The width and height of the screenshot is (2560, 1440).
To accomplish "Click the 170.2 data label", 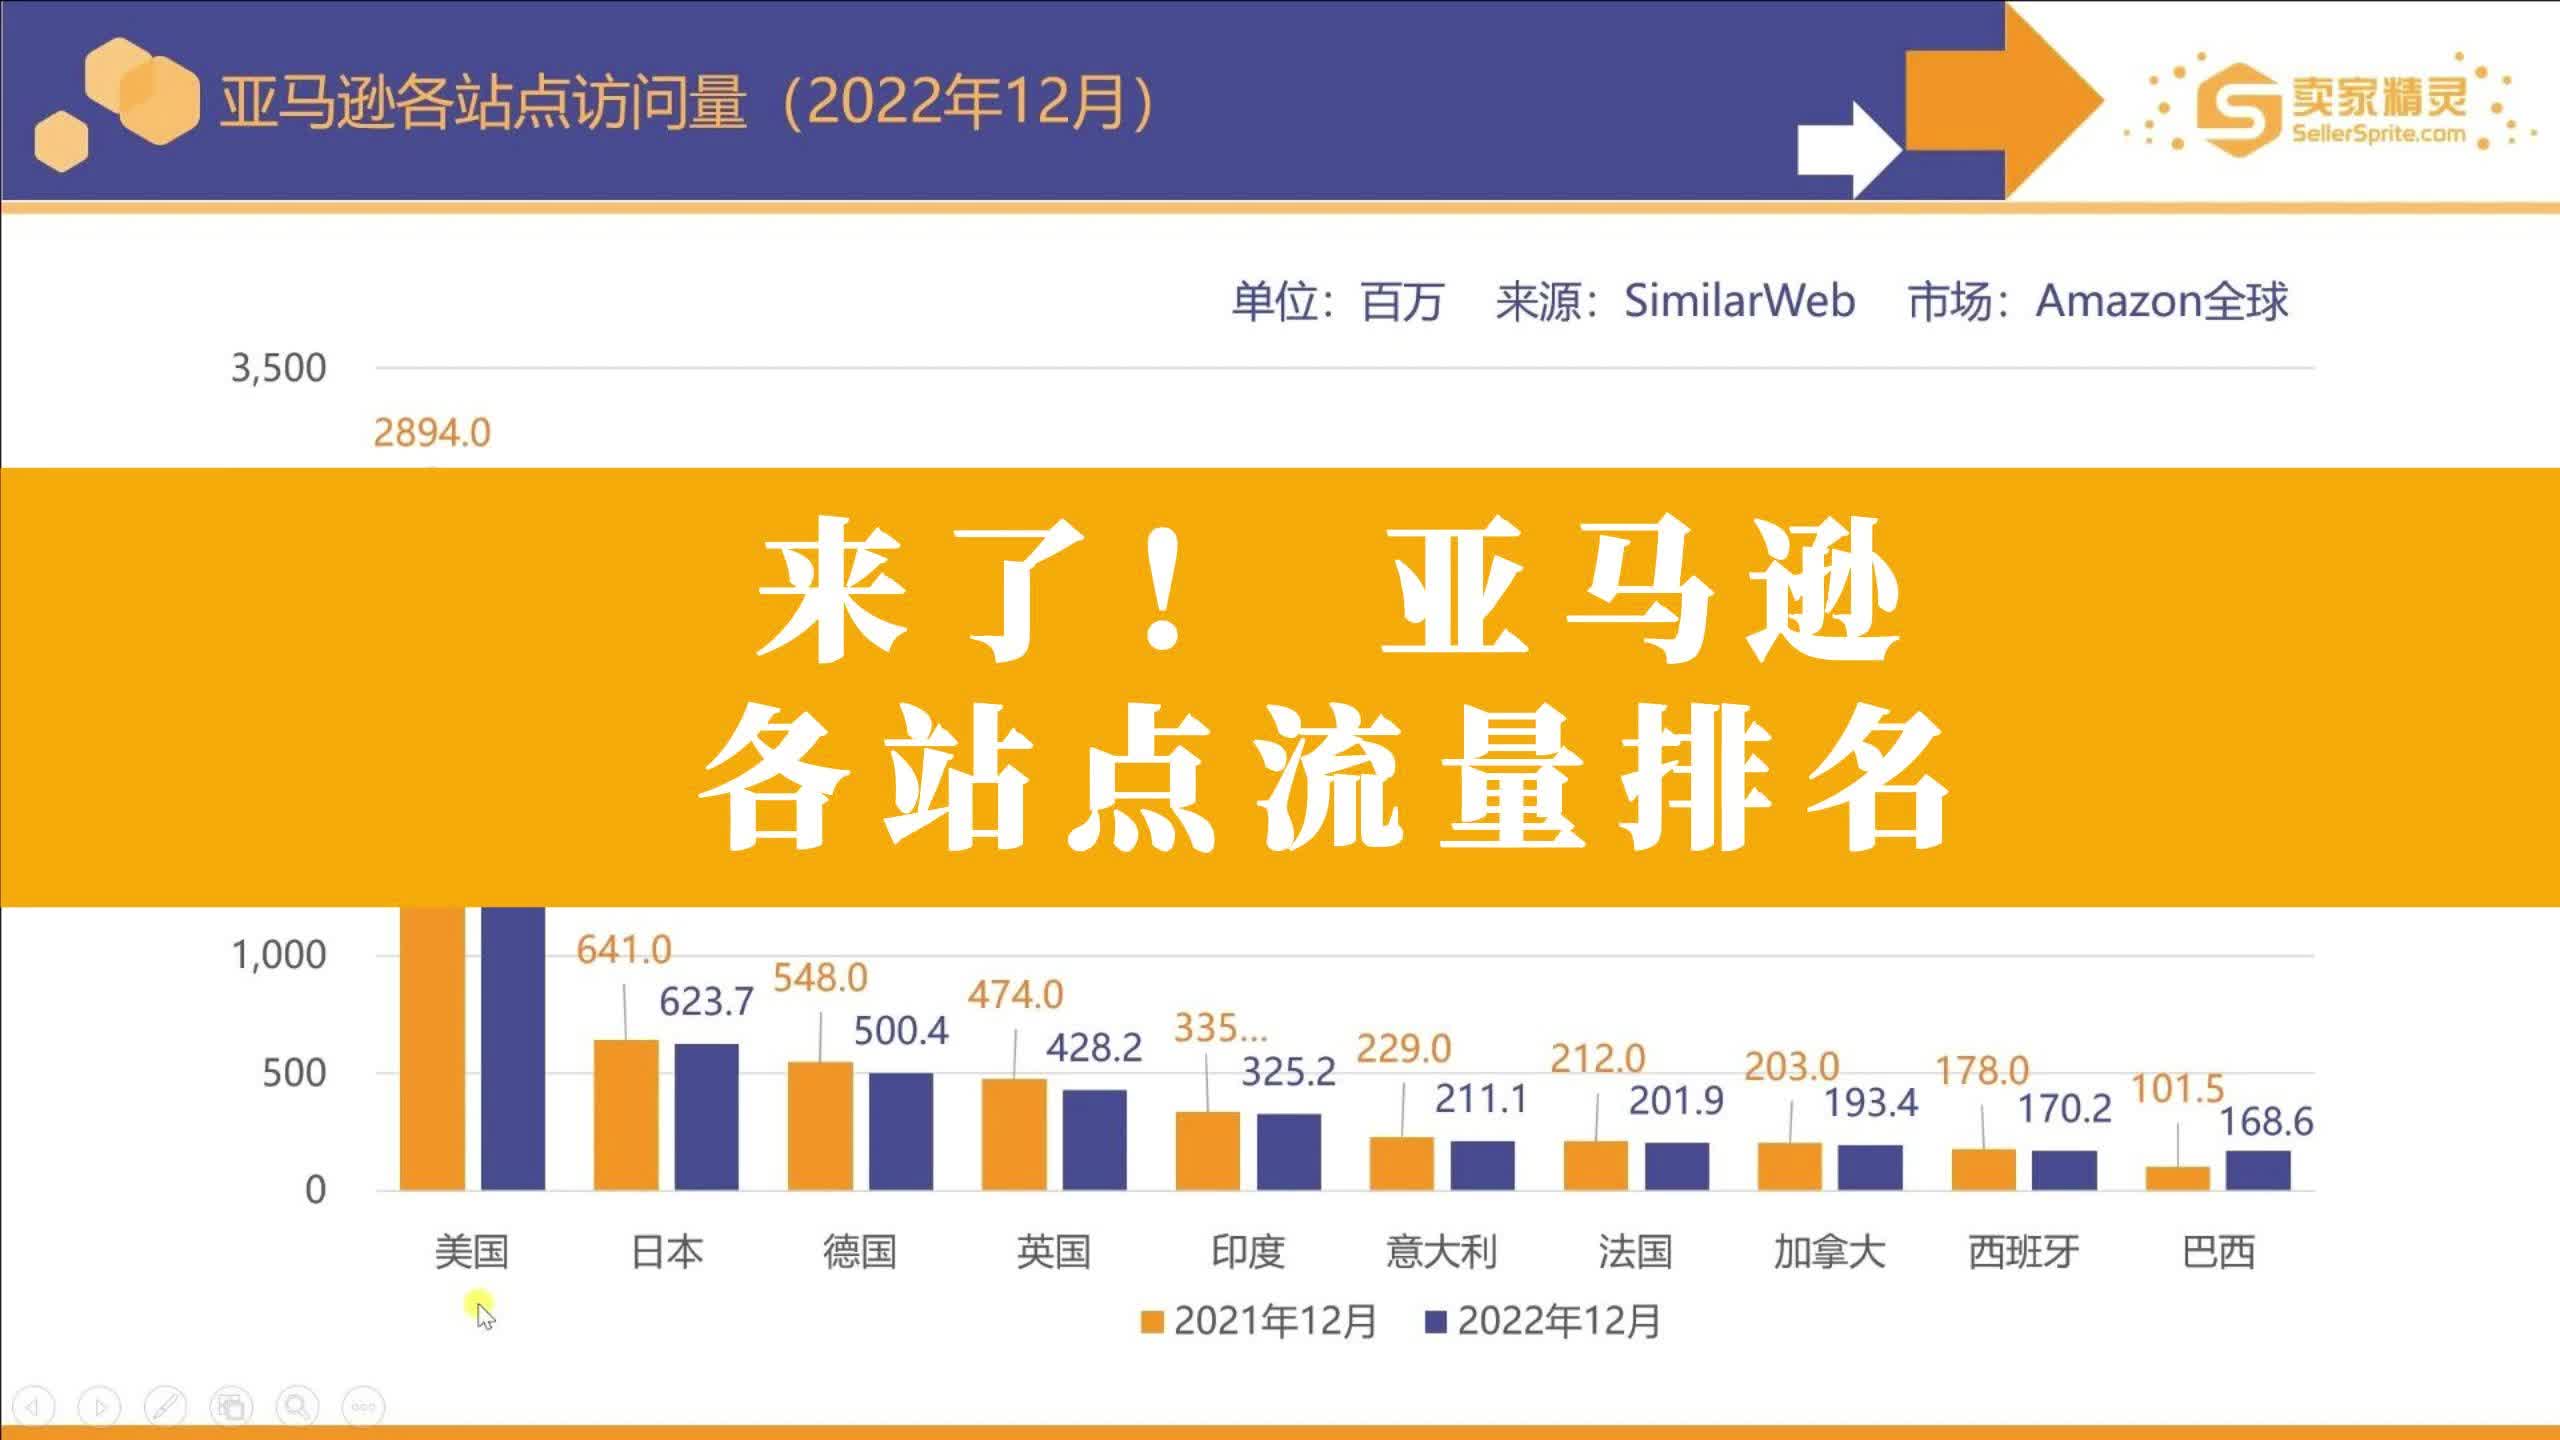I will tap(2064, 1108).
